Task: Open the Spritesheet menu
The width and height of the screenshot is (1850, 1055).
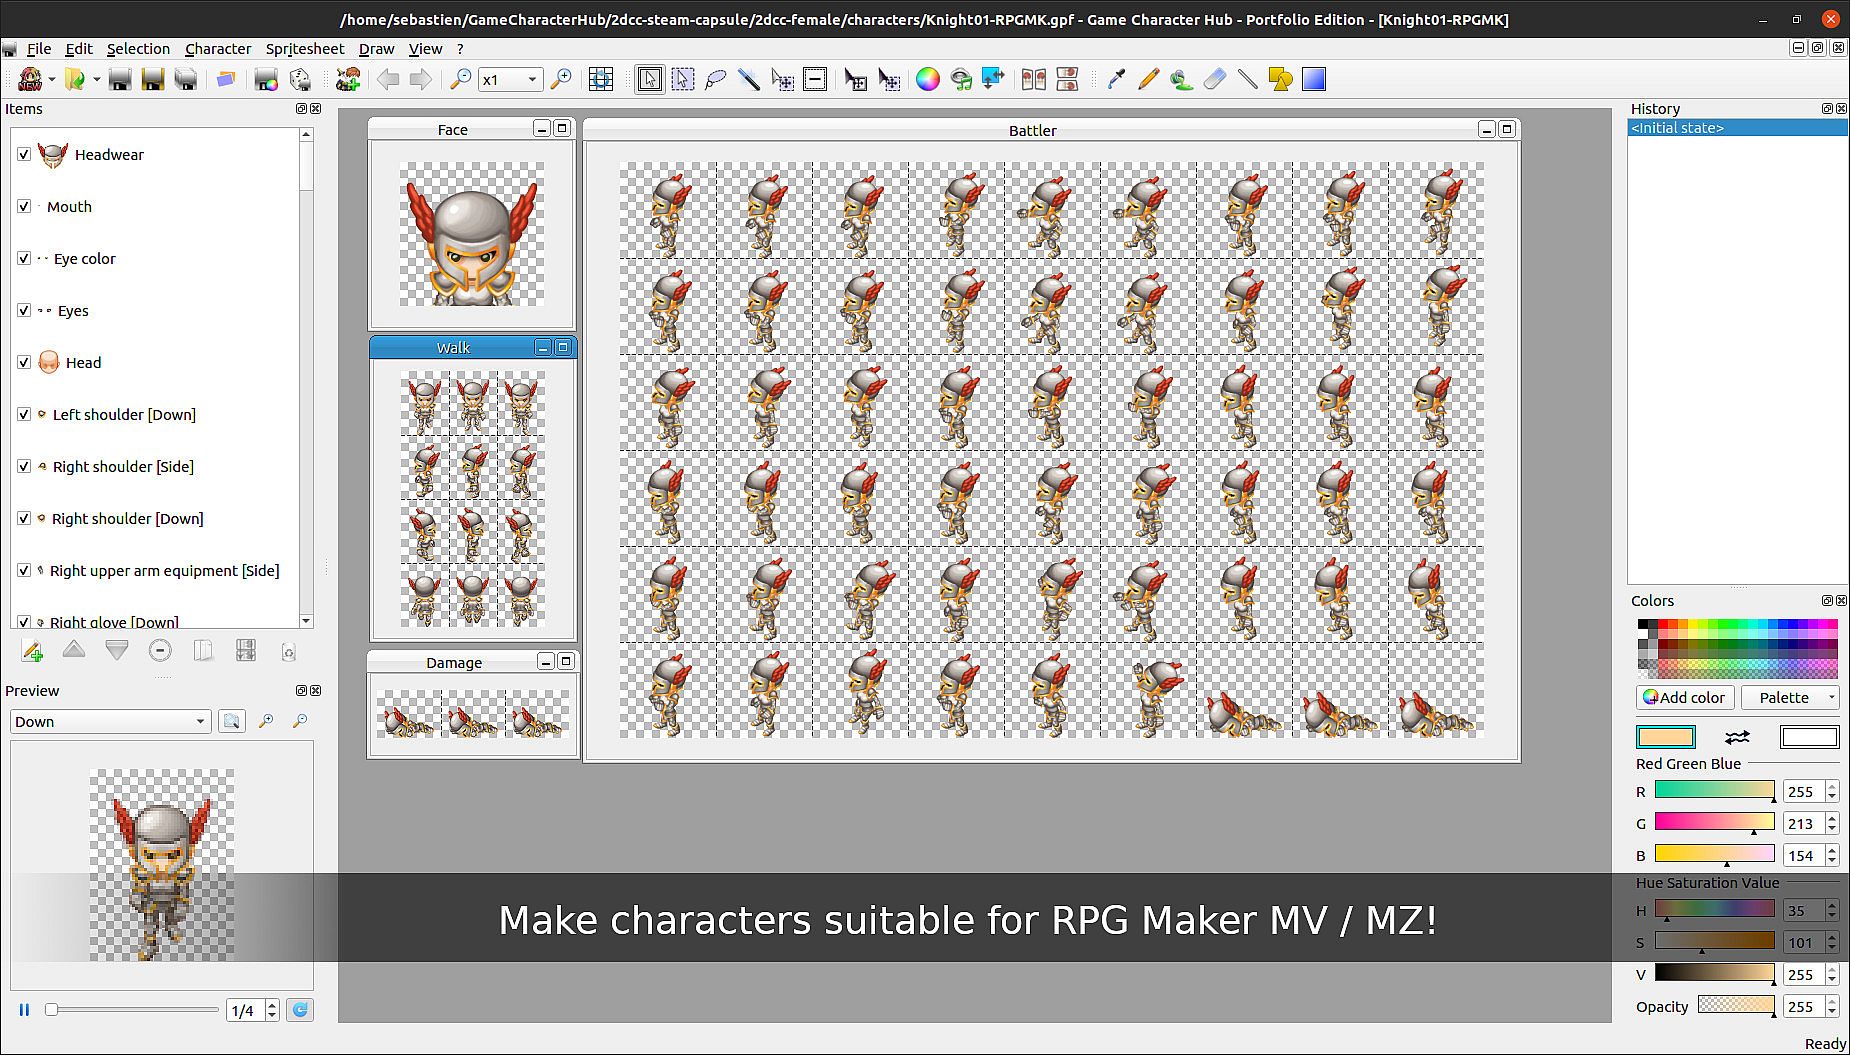Action: [x=304, y=49]
